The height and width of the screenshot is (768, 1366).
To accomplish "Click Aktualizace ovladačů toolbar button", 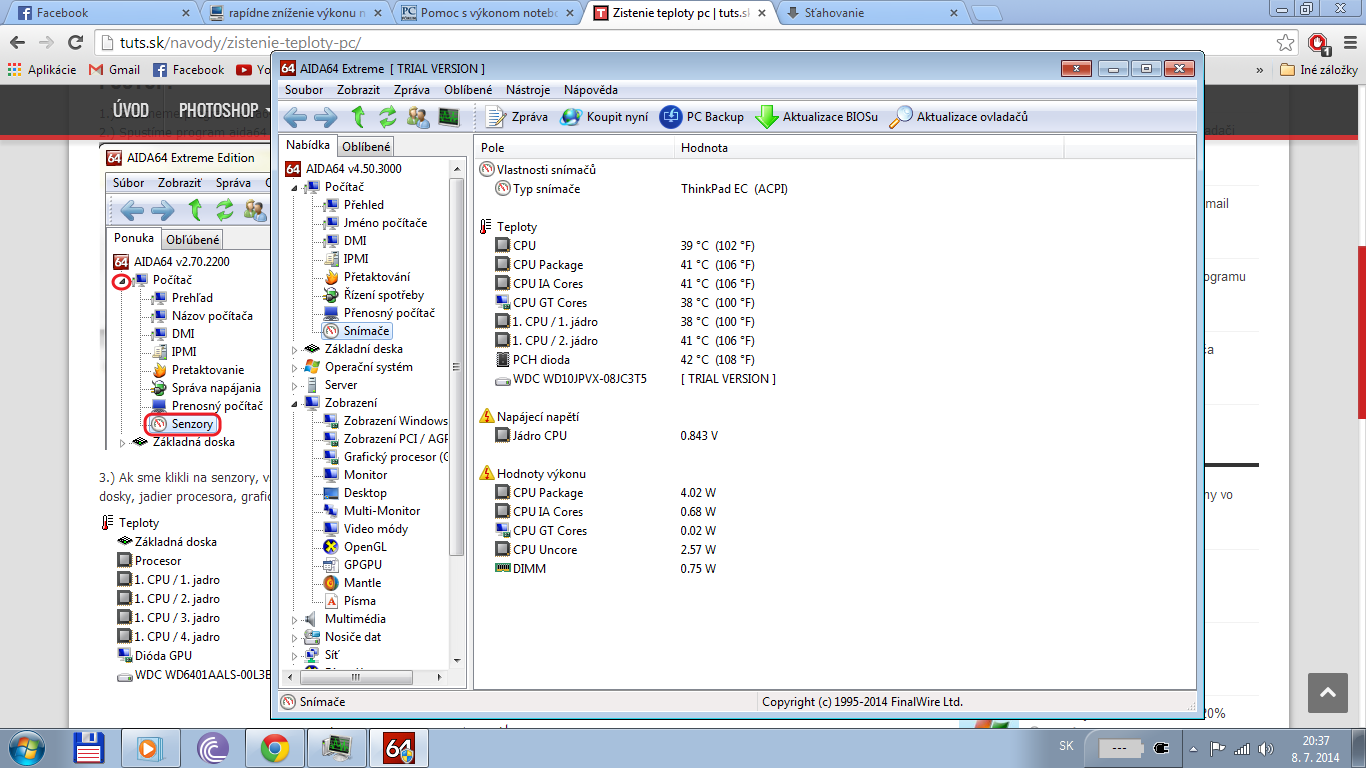I will 959,117.
